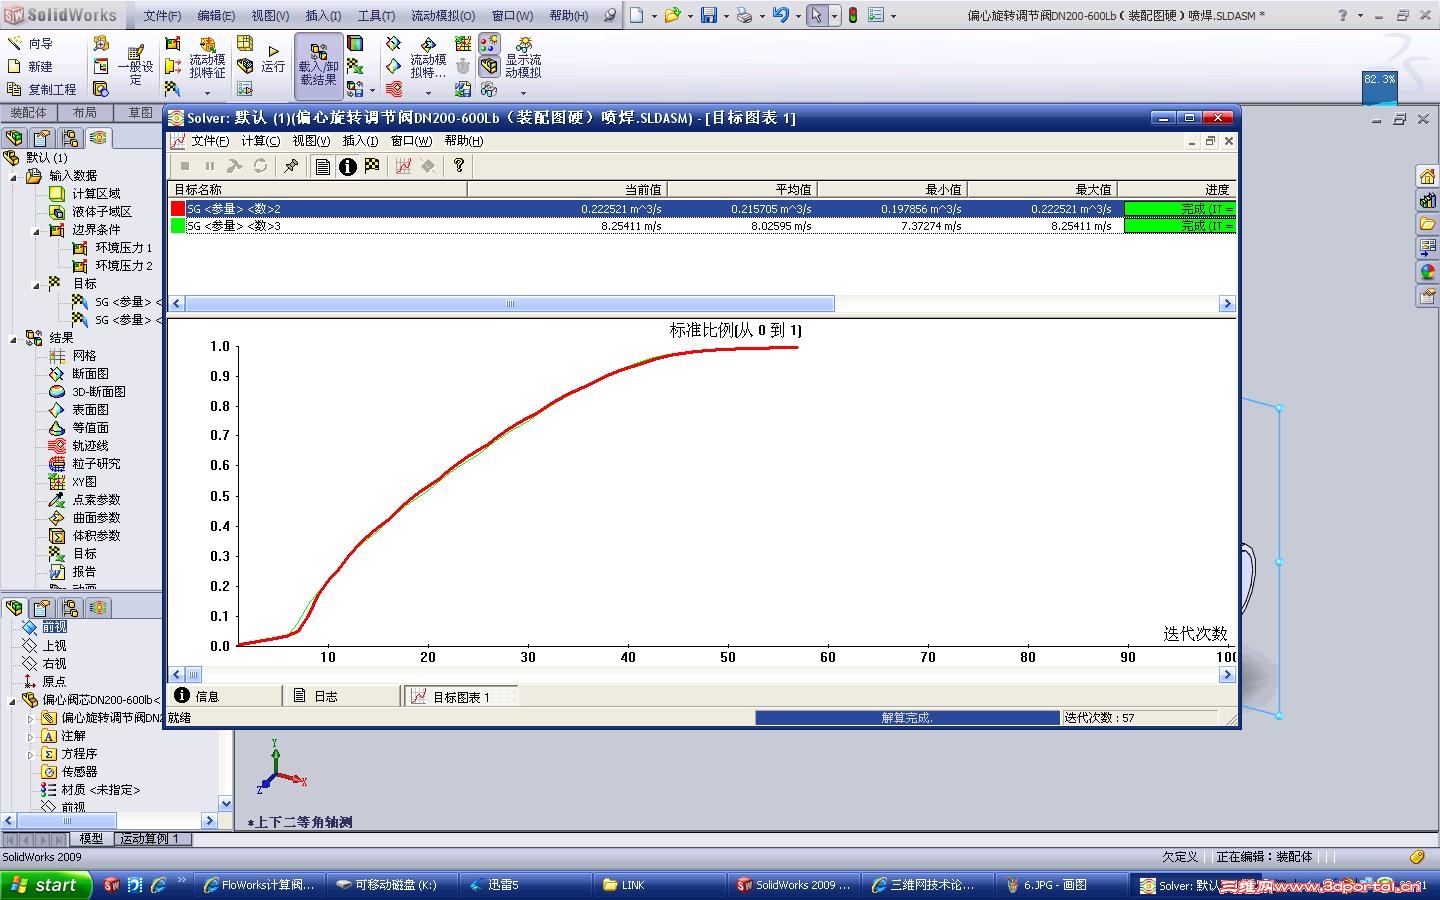Click the Windows start button
1440x900 pixels.
click(46, 885)
